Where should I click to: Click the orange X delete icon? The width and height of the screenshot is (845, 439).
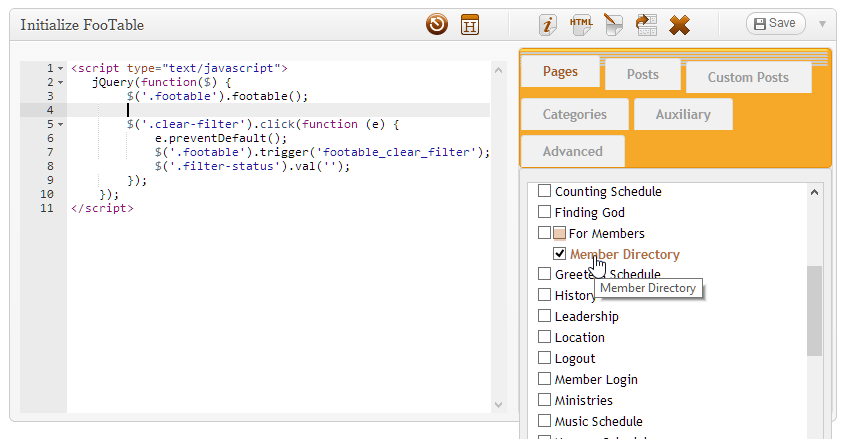(680, 25)
